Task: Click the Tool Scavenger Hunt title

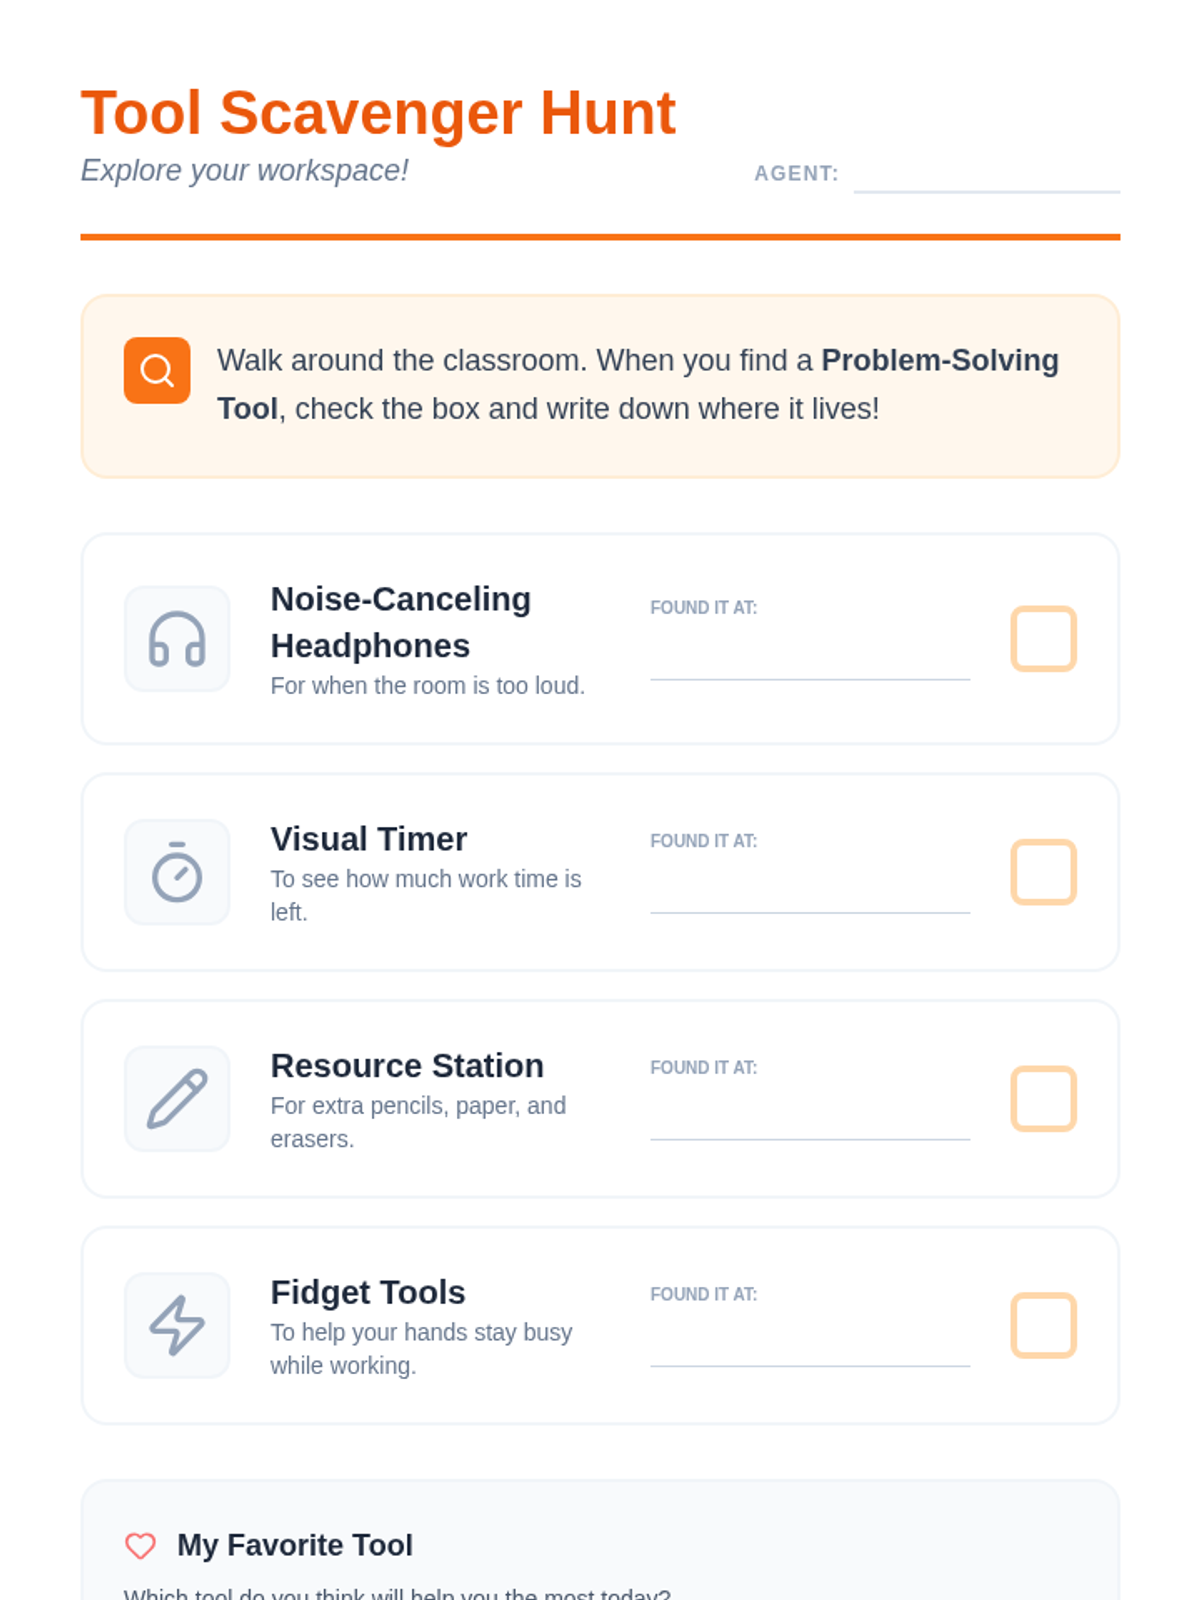Action: point(378,112)
